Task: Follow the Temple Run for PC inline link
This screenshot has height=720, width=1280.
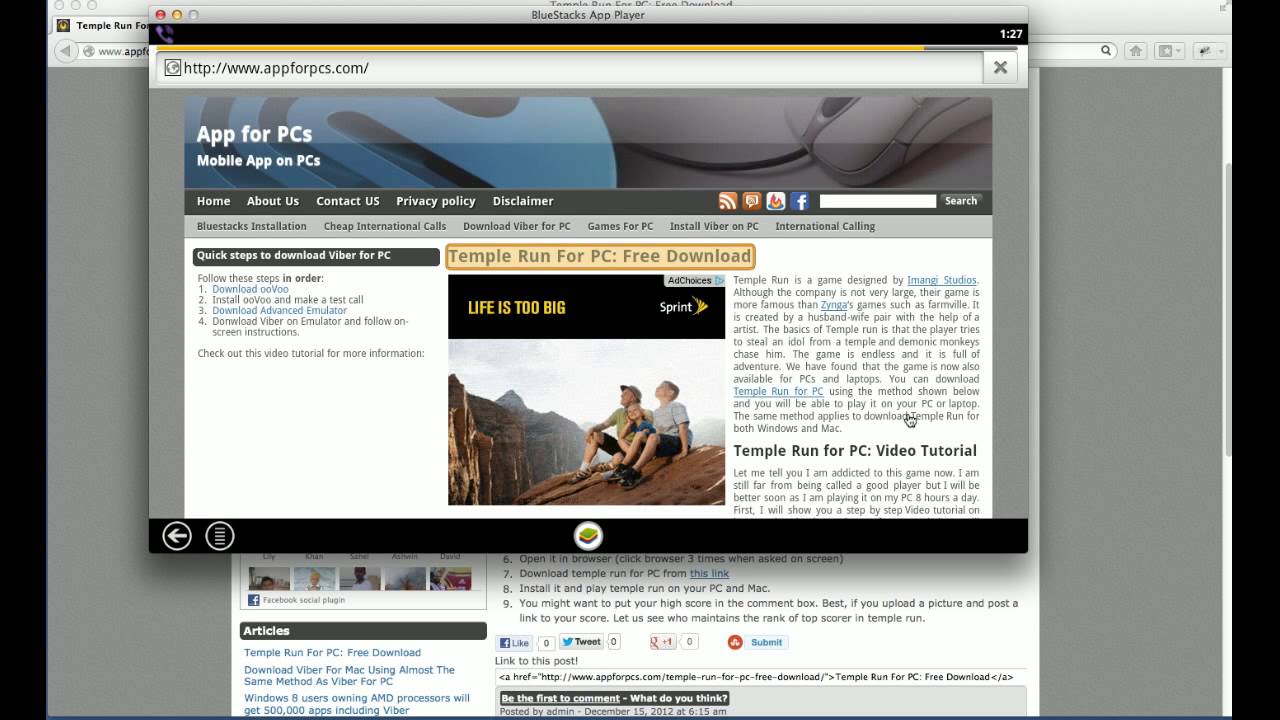Action: (778, 392)
